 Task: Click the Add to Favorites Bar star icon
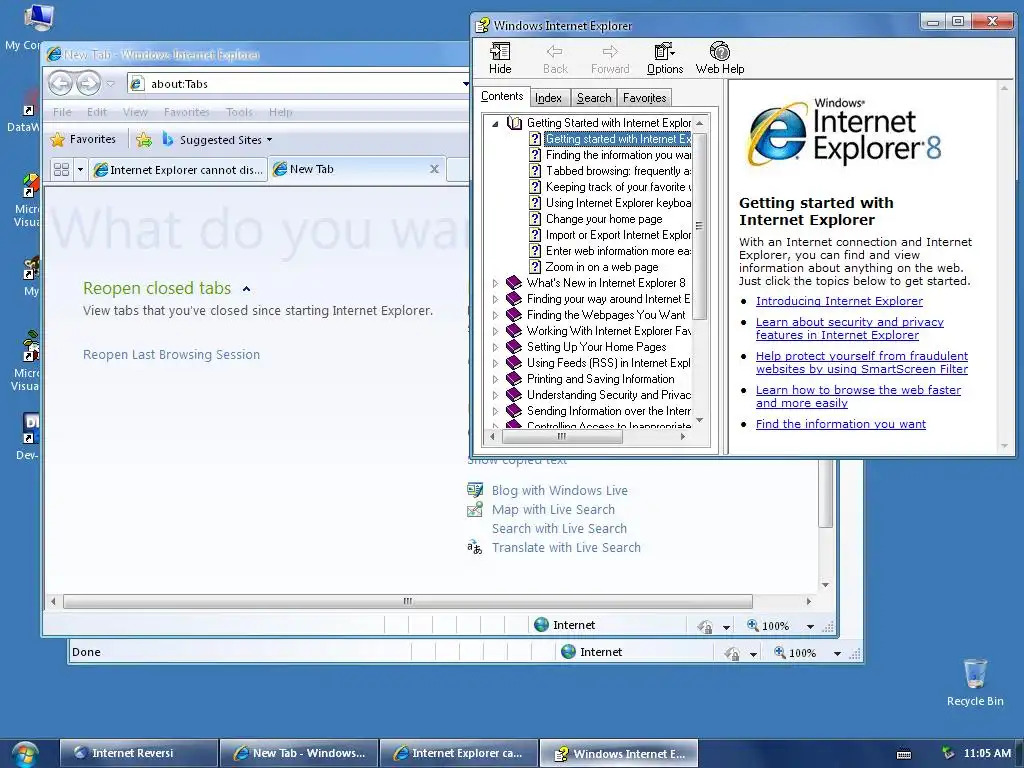tap(144, 140)
